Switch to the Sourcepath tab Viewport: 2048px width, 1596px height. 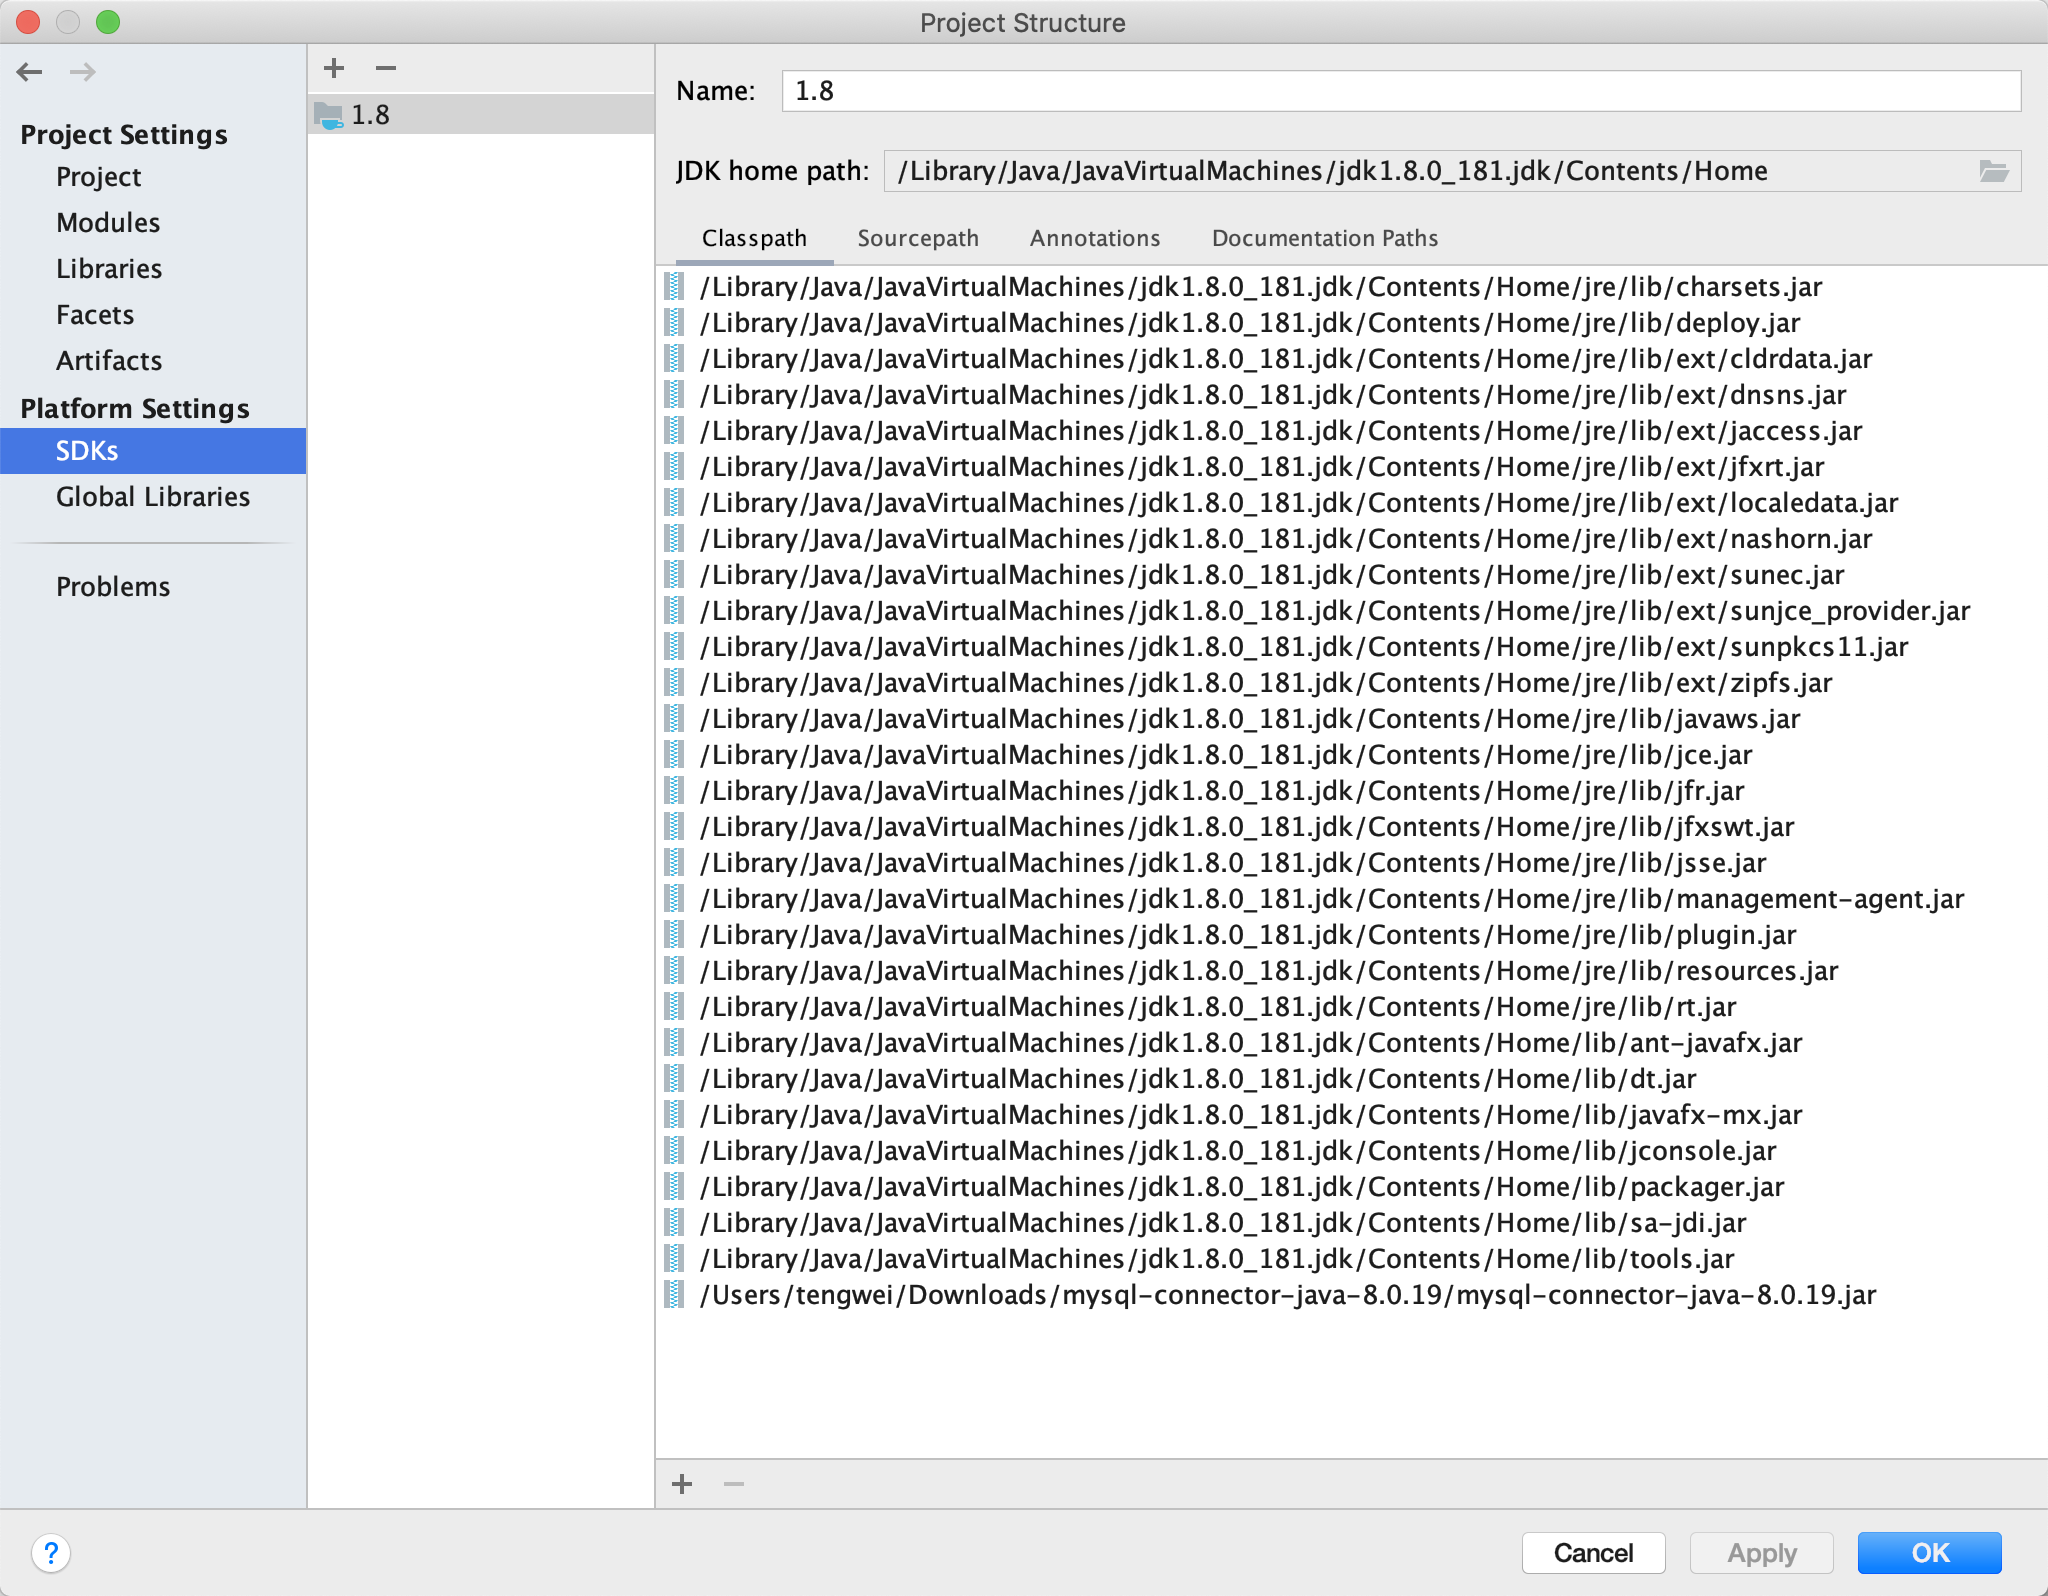click(917, 238)
